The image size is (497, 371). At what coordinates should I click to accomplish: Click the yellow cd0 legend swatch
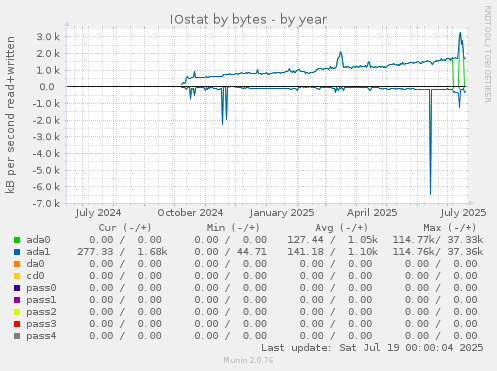pos(17,276)
